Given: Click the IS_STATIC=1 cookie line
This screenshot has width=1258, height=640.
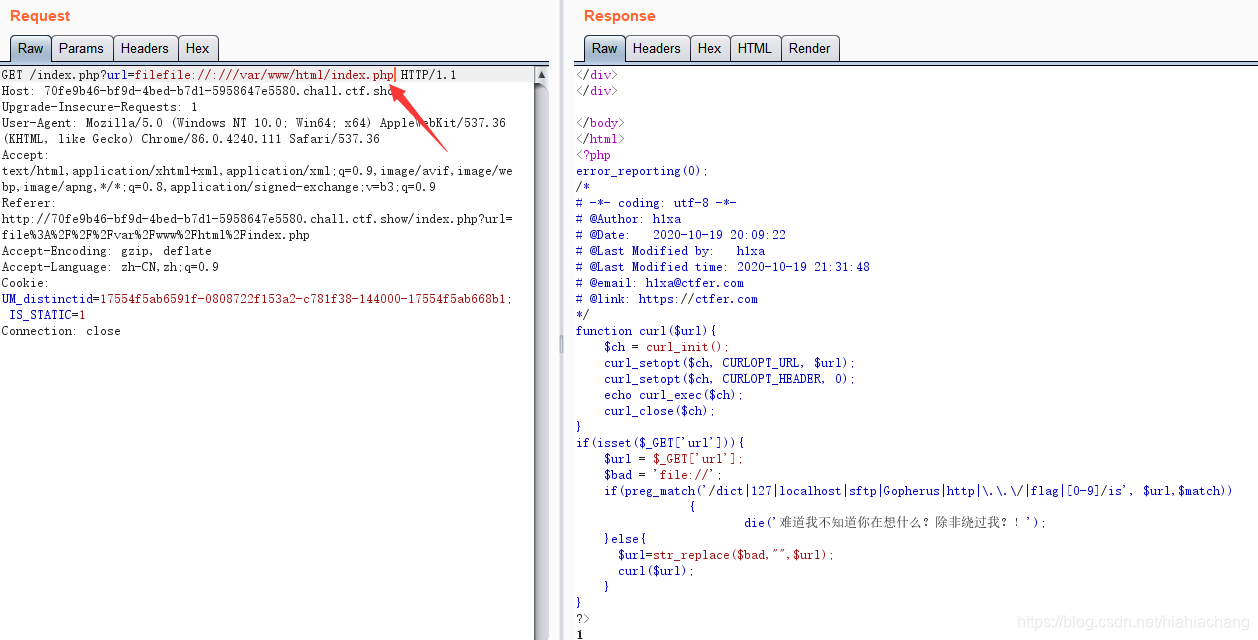Looking at the screenshot, I should pyautogui.click(x=48, y=315).
